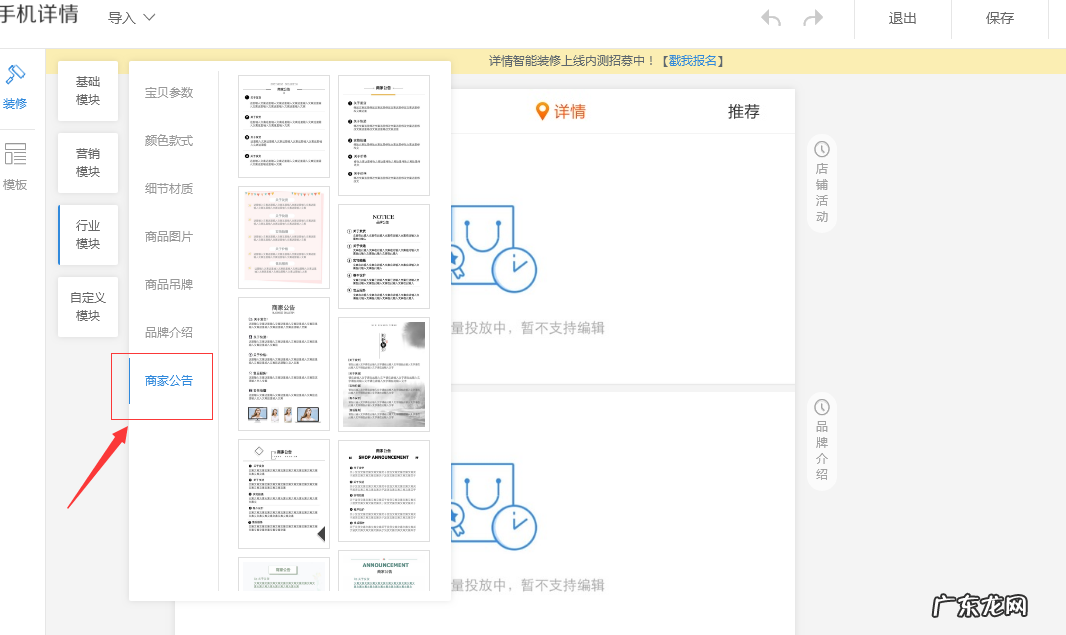Switch to the 模板 panel icon

(16, 160)
